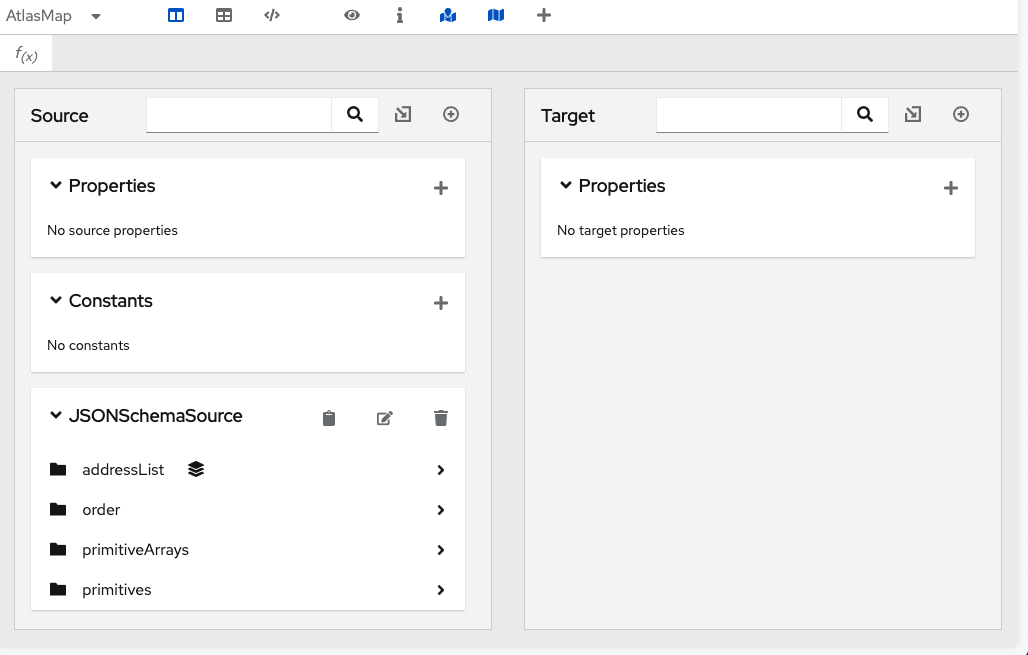Viewport: 1028px width, 655px height.
Task: Expand the addressList folder
Action: (x=441, y=470)
